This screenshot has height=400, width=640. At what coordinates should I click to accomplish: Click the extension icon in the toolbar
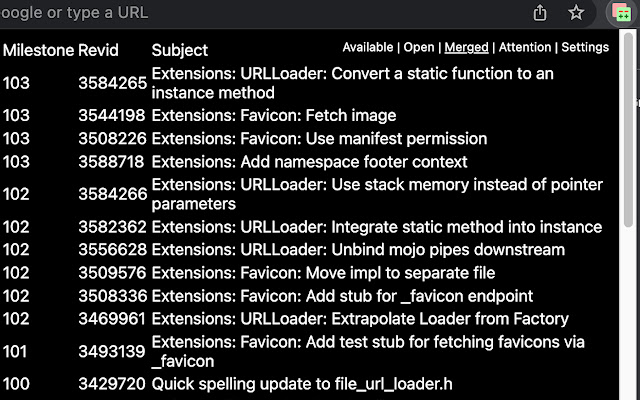(x=622, y=14)
